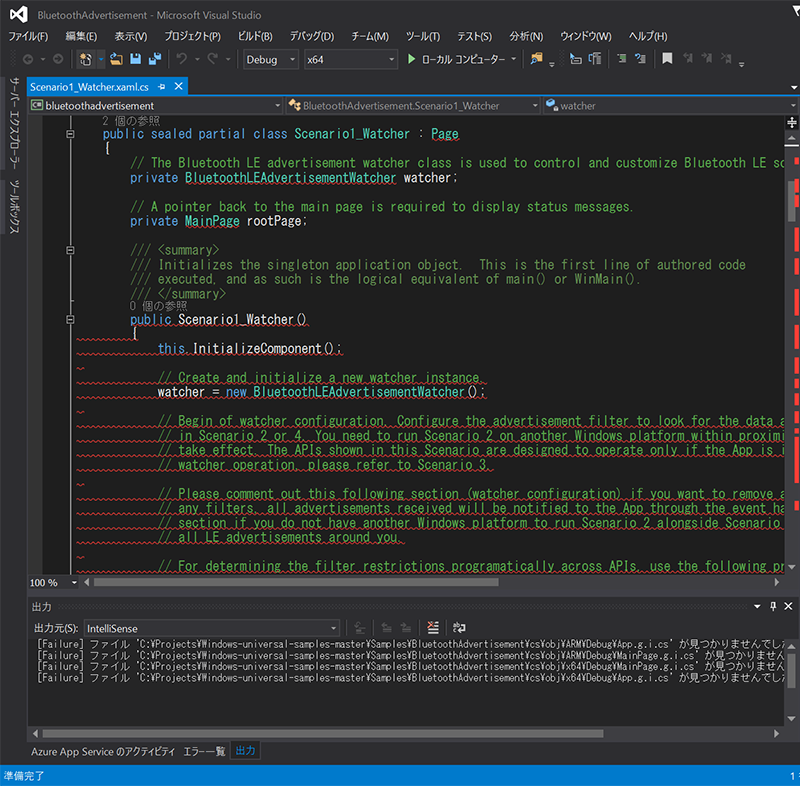Image resolution: width=800 pixels, height=786 pixels.
Task: Switch to the エラー一覧 tab
Action: pyautogui.click(x=204, y=750)
